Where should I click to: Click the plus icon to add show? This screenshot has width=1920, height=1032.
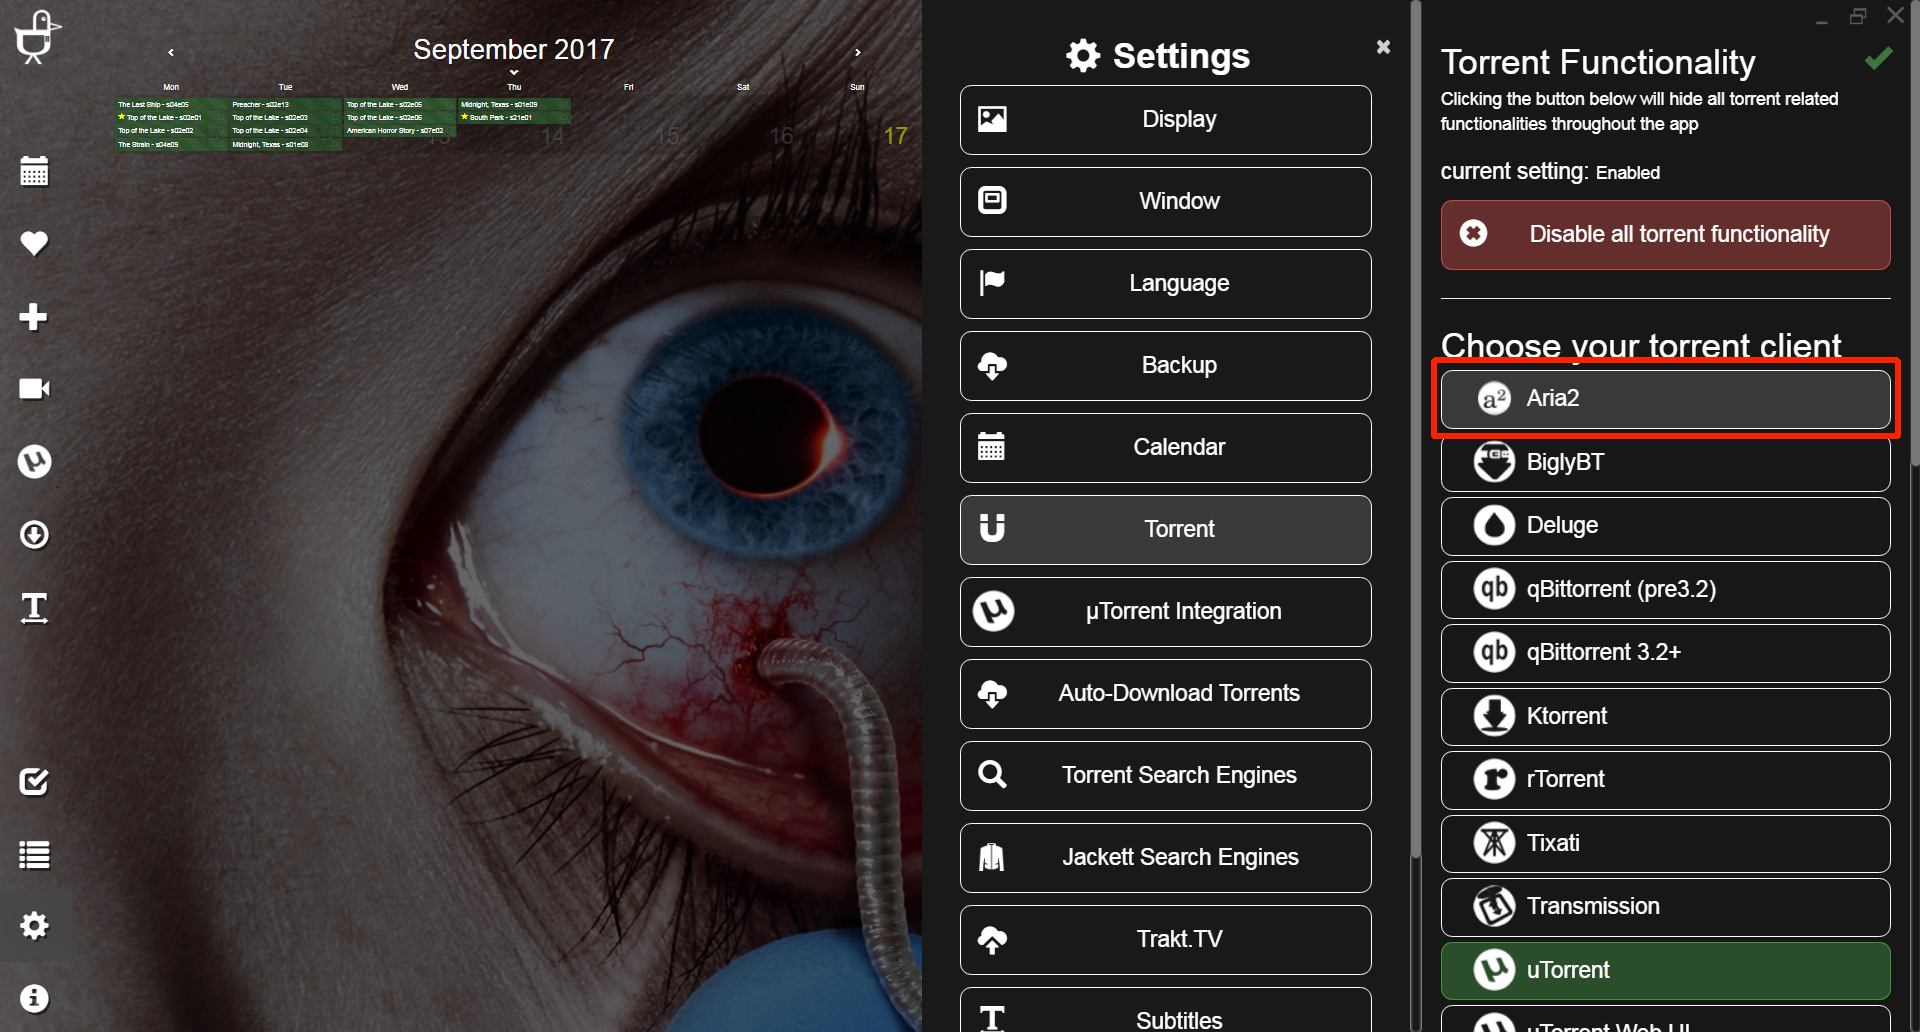(34, 316)
